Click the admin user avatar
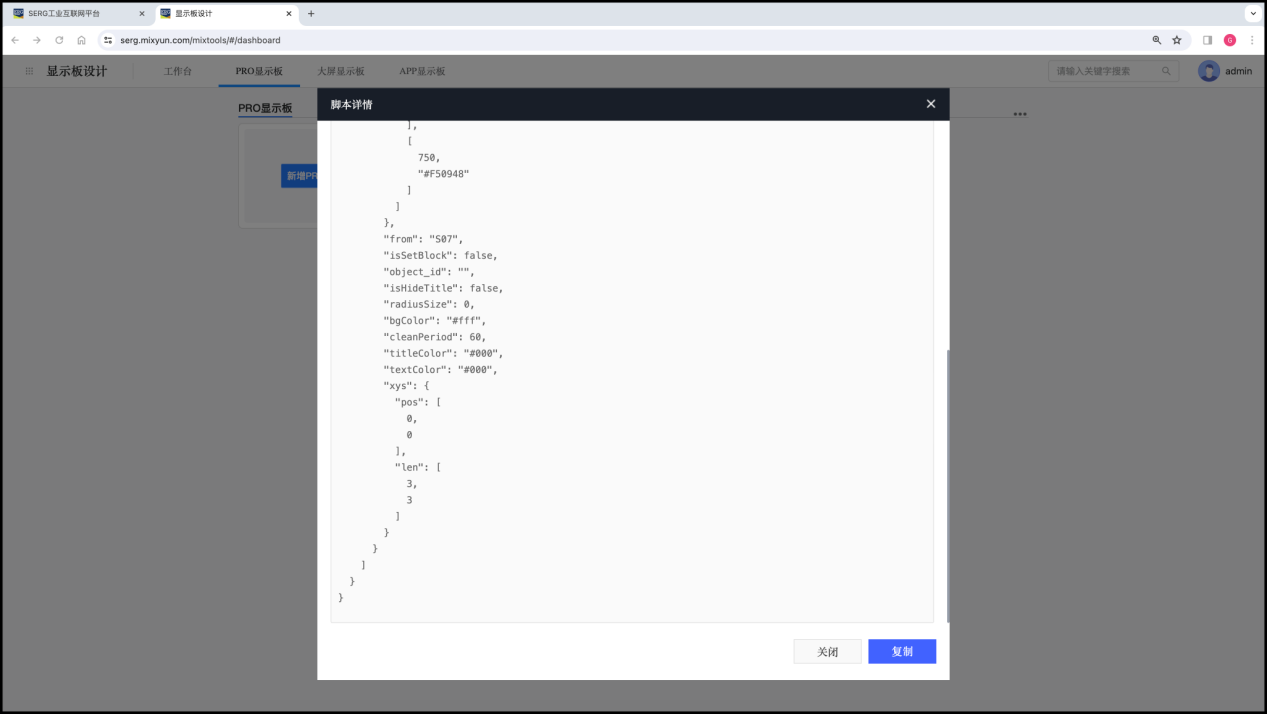This screenshot has height=714, width=1267. 1208,71
